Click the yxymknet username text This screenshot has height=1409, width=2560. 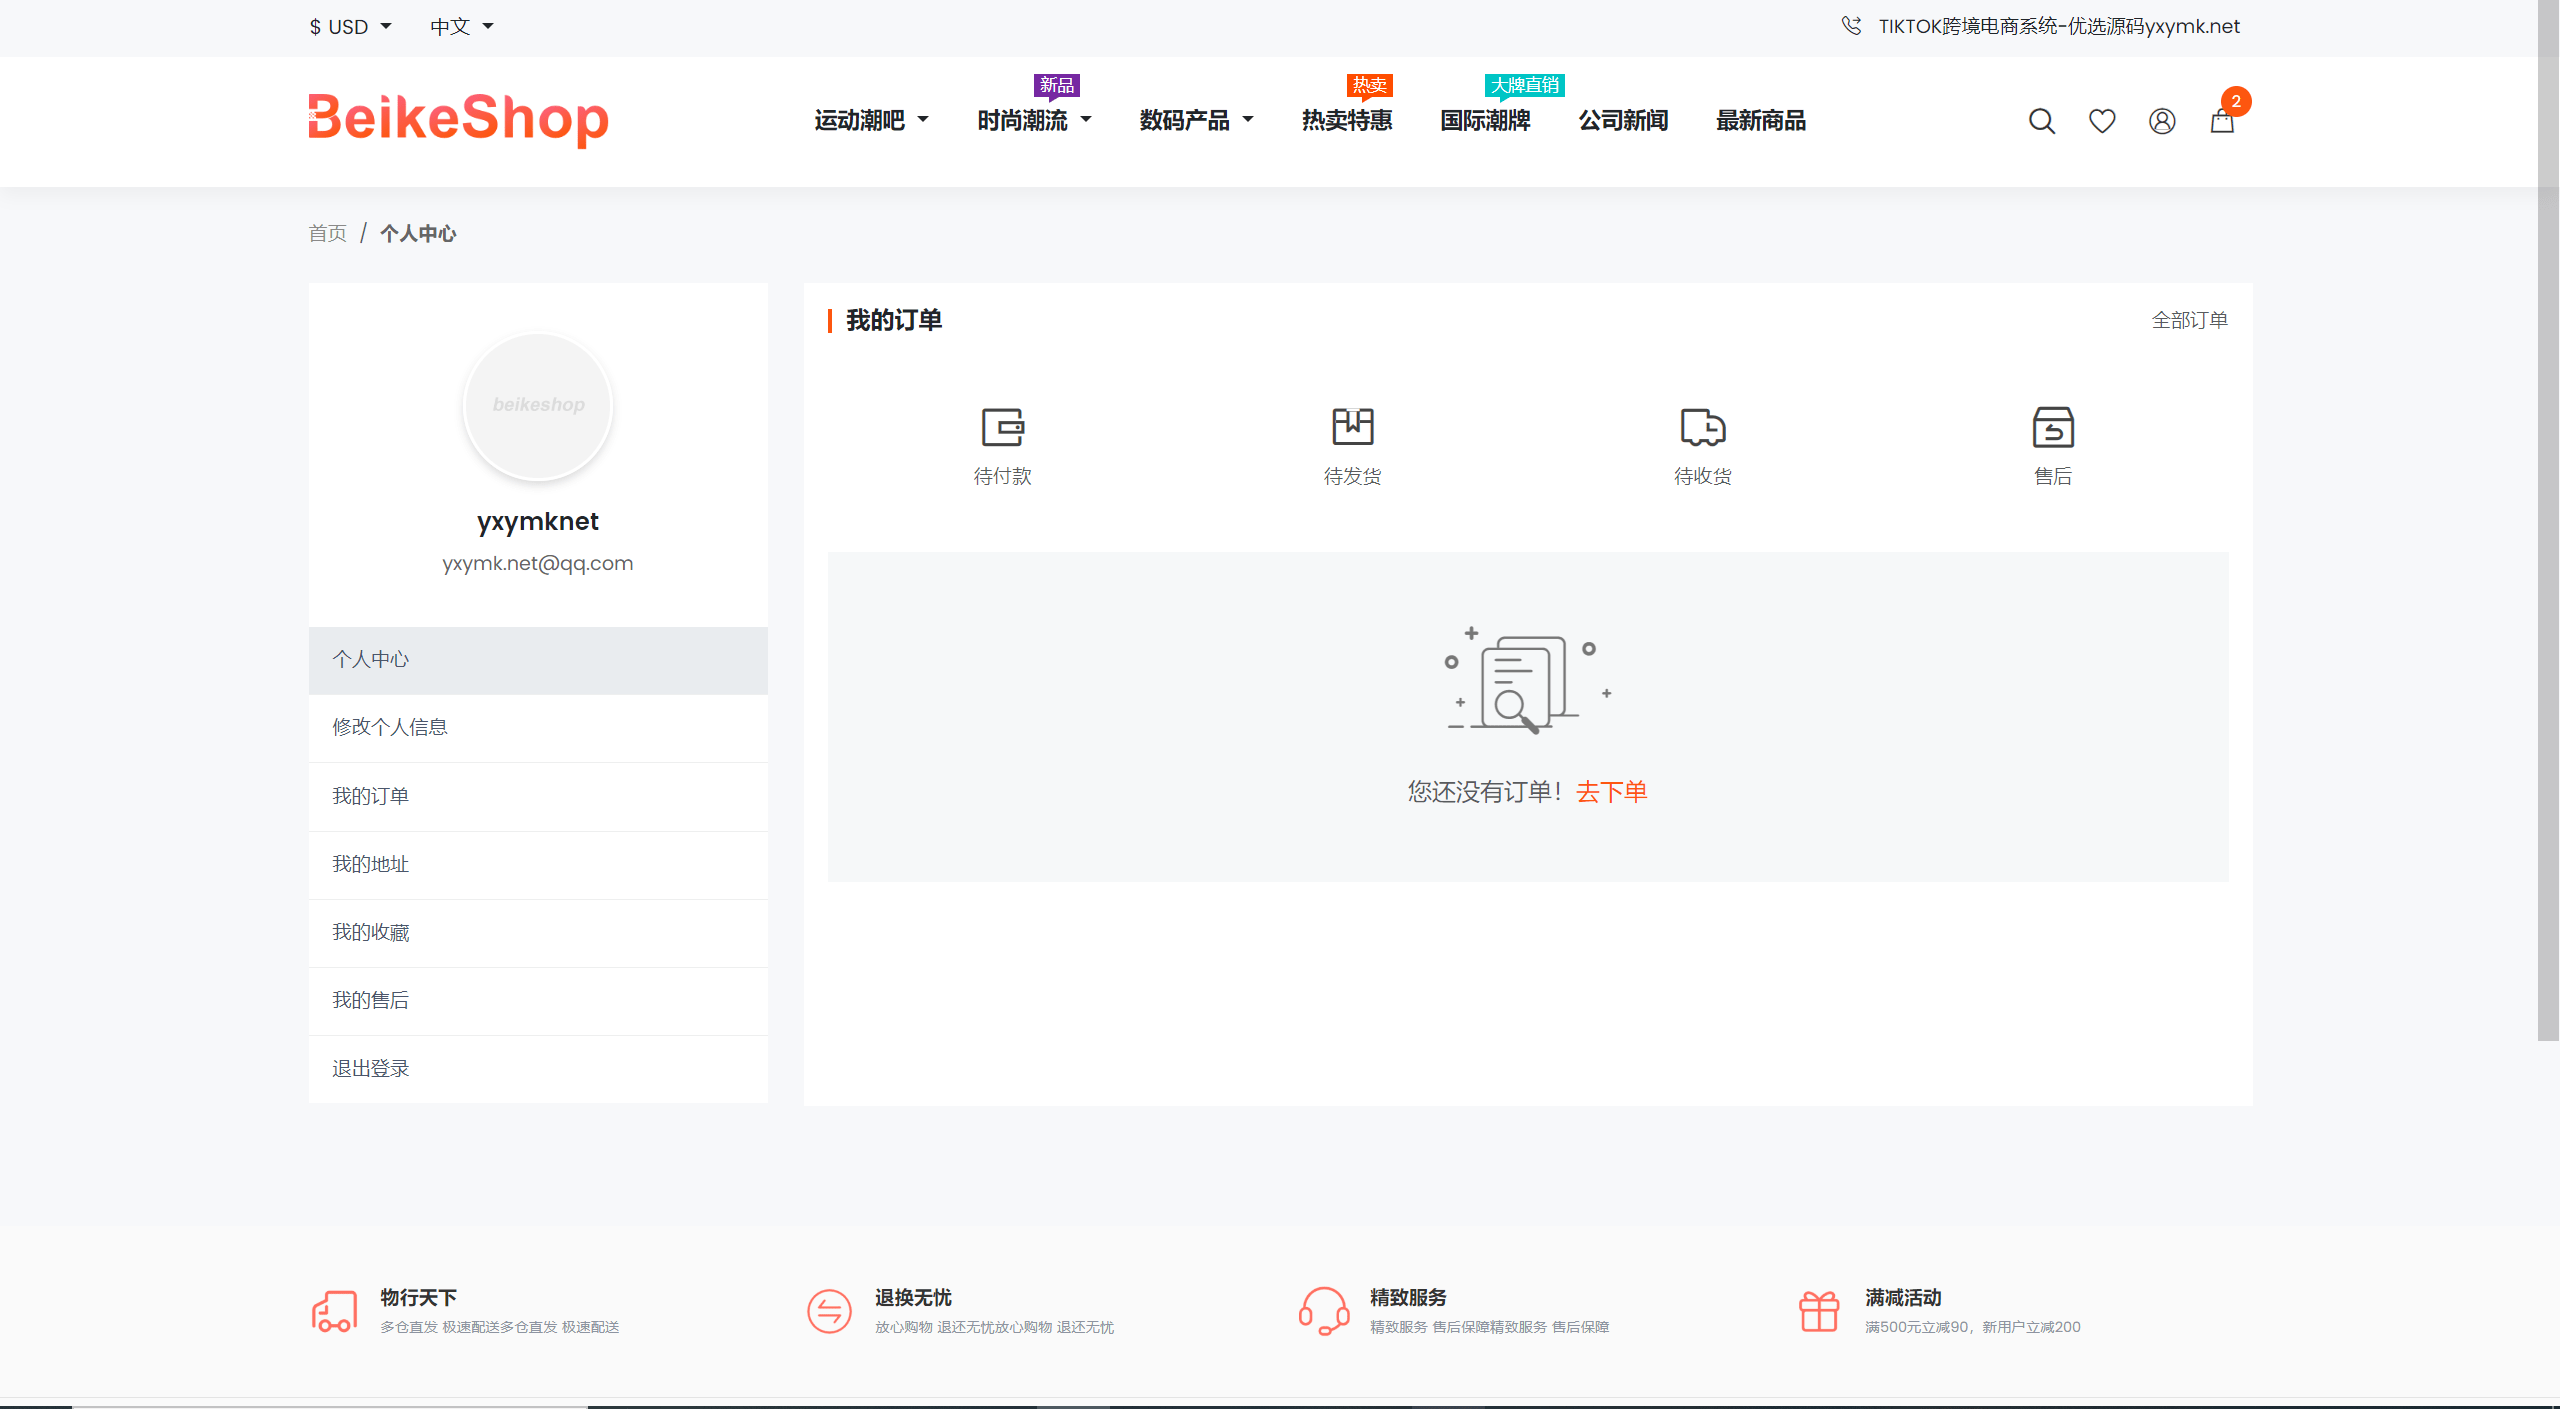click(x=538, y=522)
